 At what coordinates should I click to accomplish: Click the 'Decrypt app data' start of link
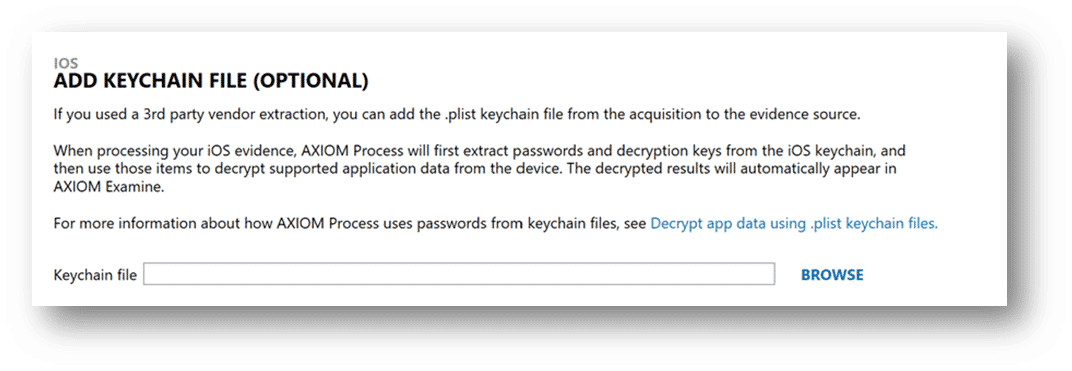point(701,223)
